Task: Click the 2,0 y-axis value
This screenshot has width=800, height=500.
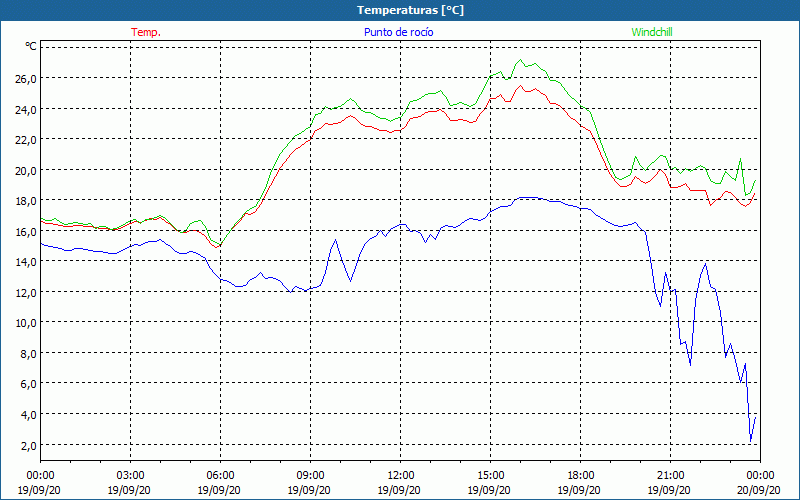Action: click(28, 445)
